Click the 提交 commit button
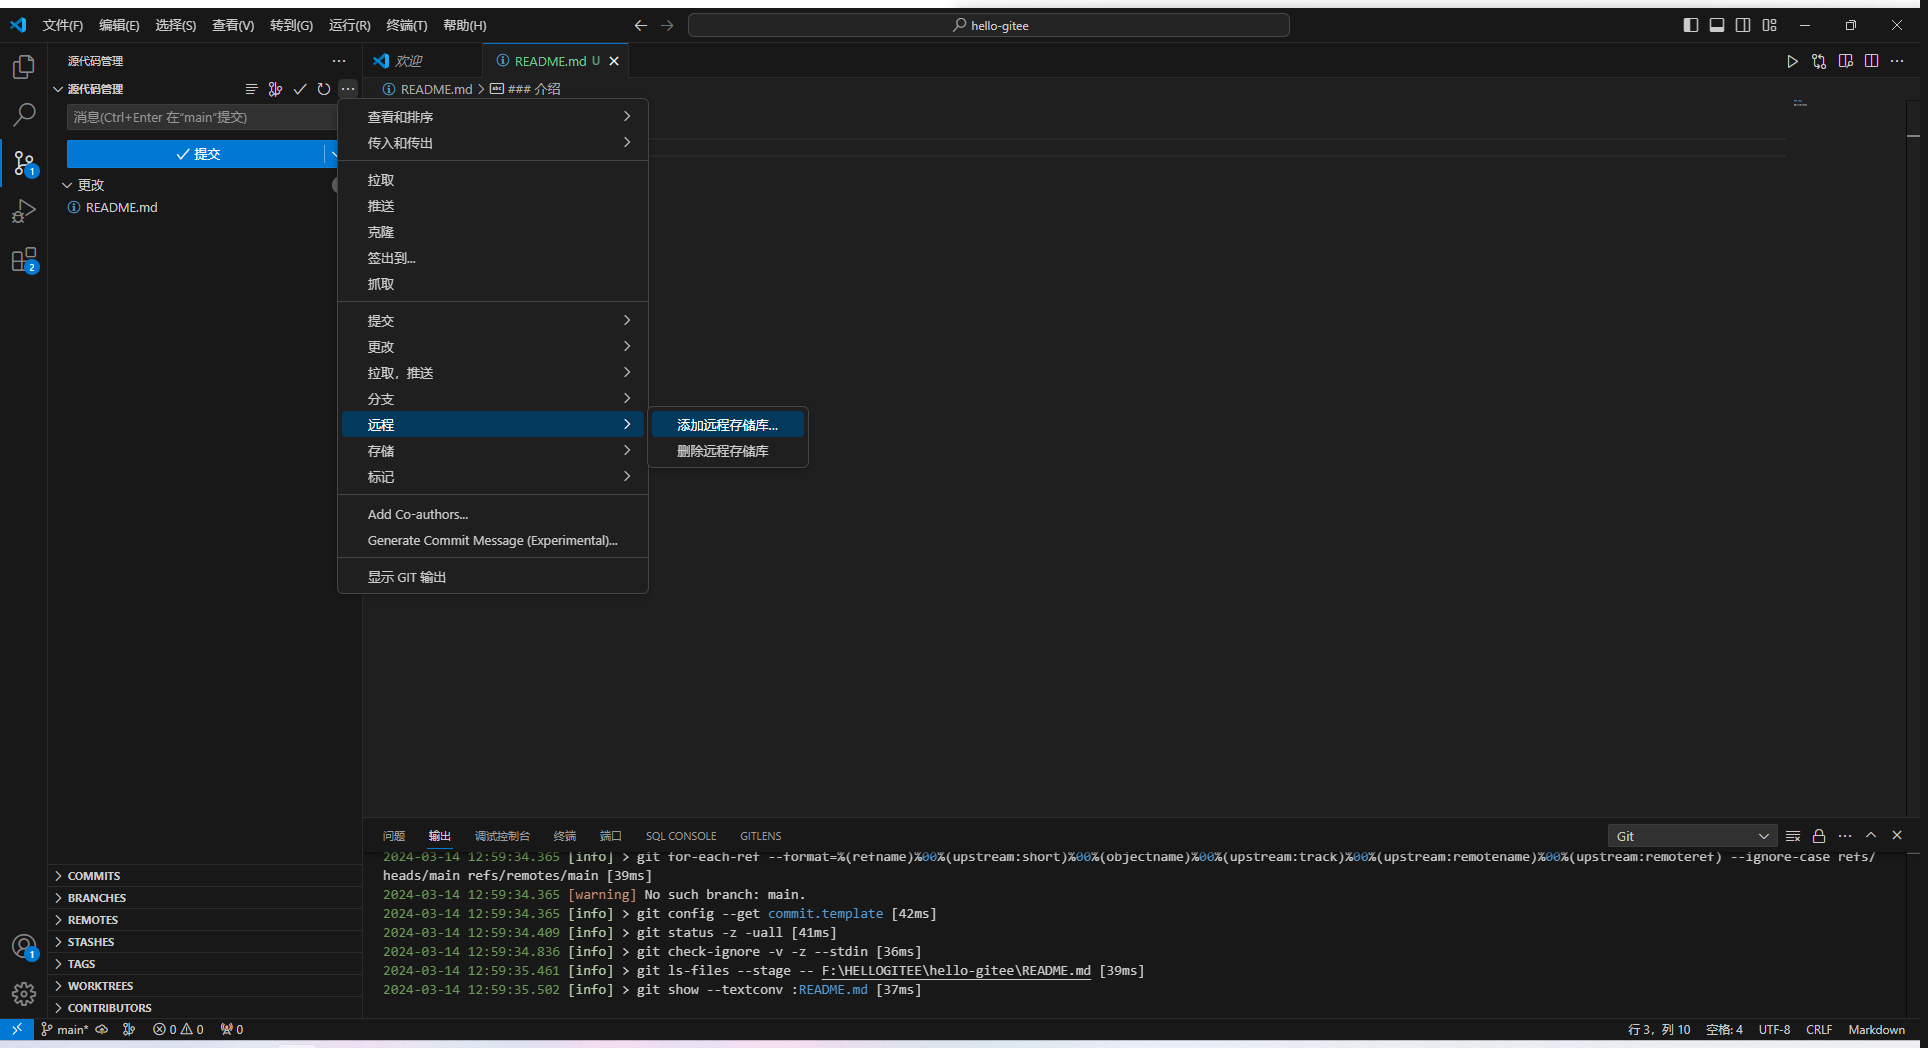Image resolution: width=1928 pixels, height=1048 pixels. [x=196, y=154]
